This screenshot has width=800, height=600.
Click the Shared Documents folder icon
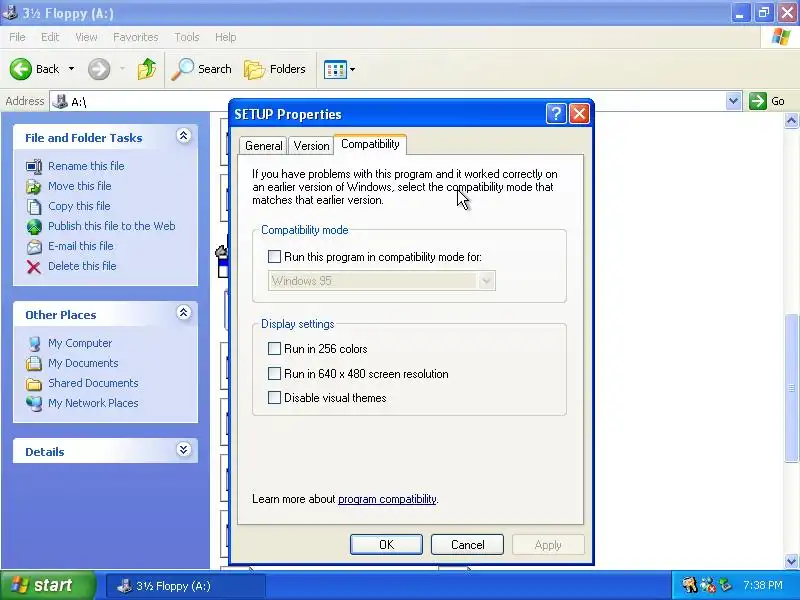pos(34,384)
